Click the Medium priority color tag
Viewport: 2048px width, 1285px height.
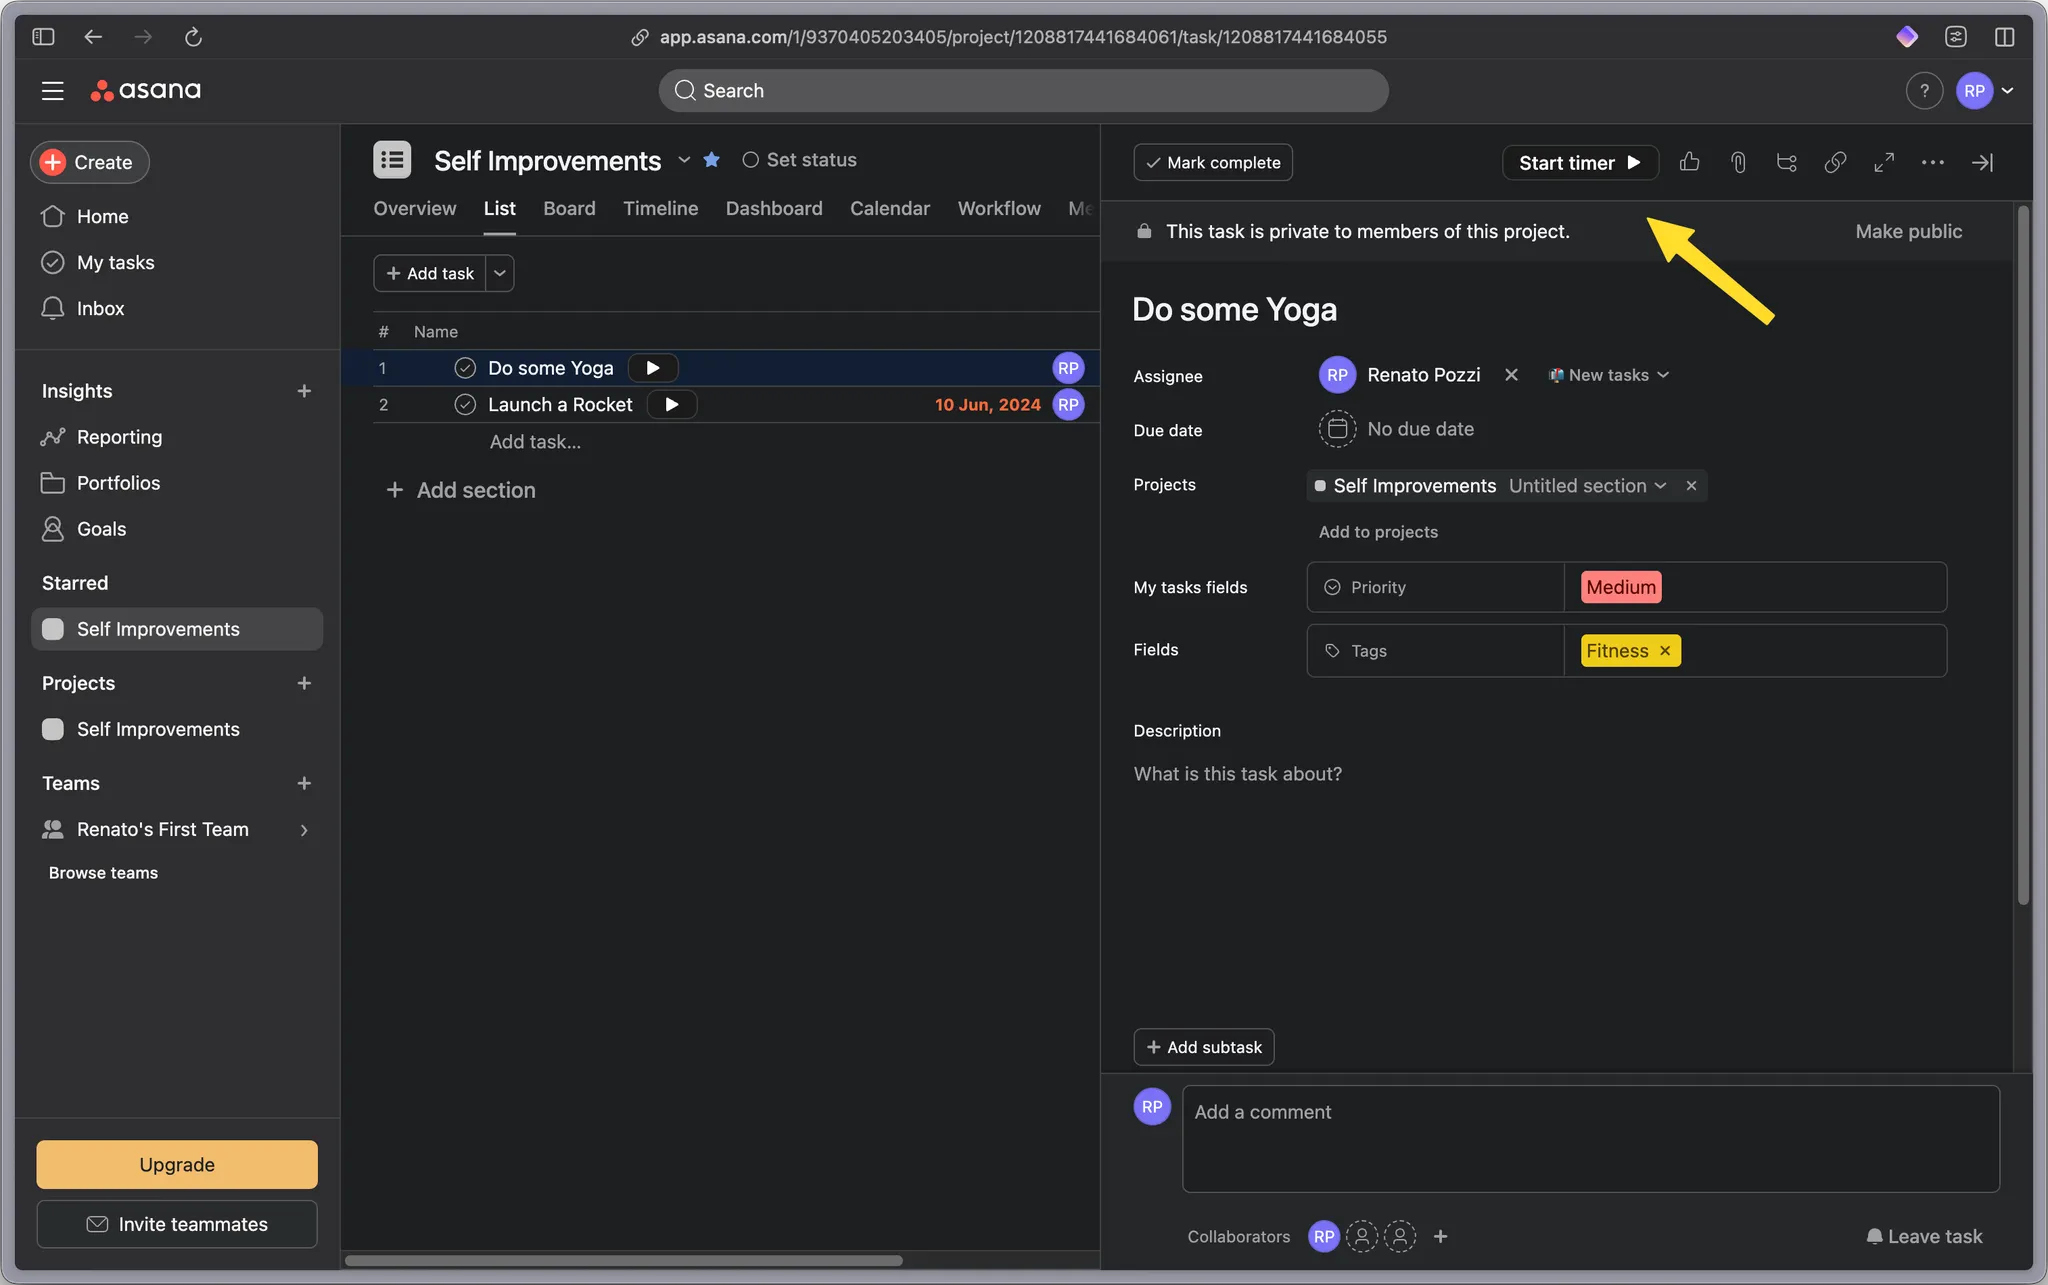(x=1620, y=587)
